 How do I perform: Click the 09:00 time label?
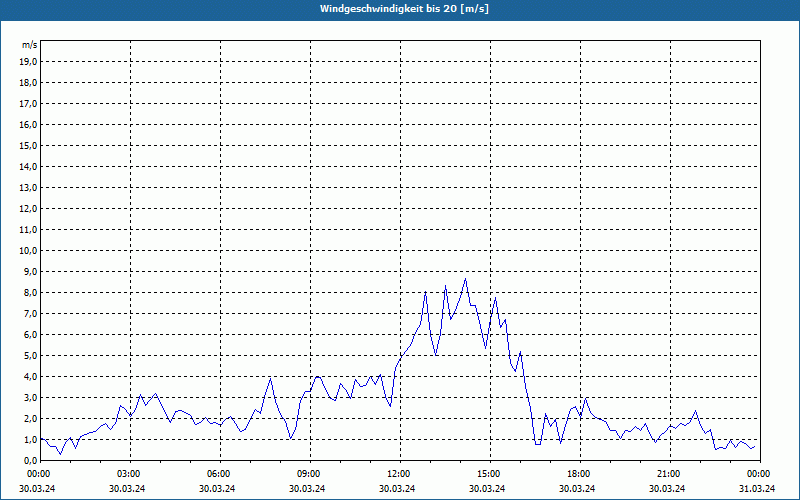311,474
